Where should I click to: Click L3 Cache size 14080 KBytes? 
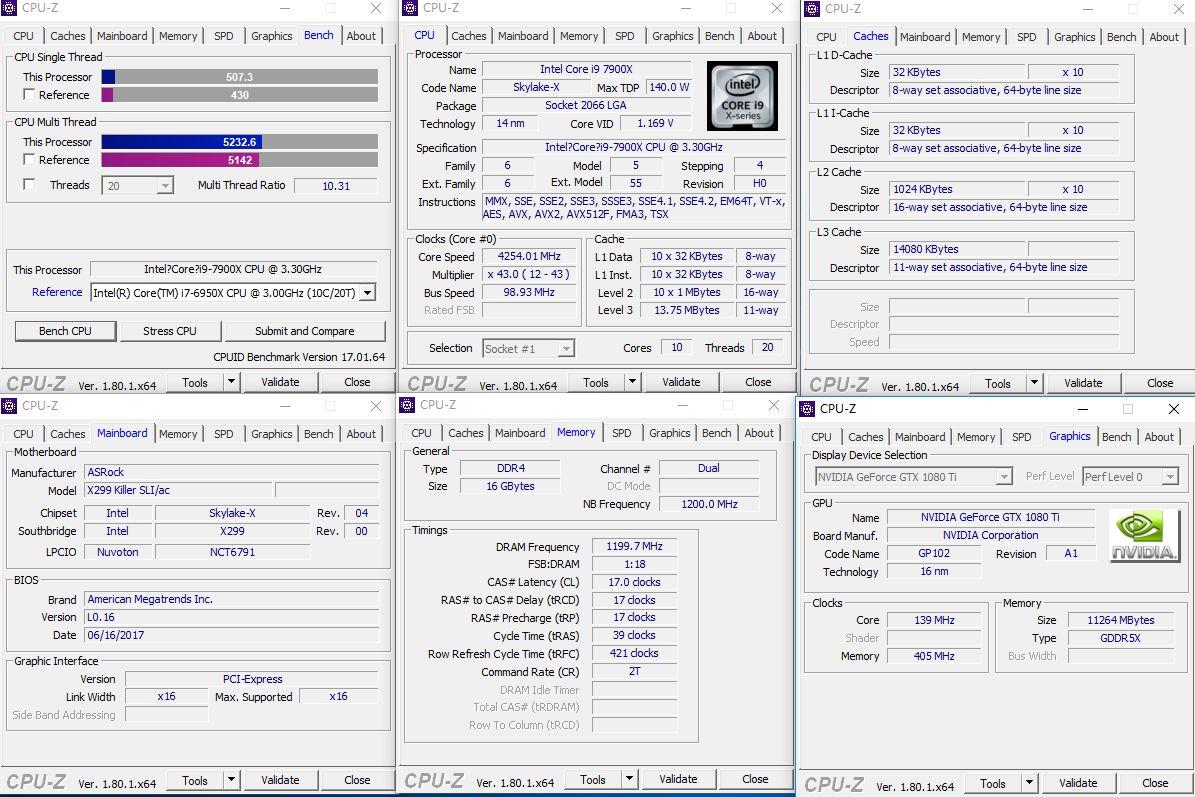(958, 249)
